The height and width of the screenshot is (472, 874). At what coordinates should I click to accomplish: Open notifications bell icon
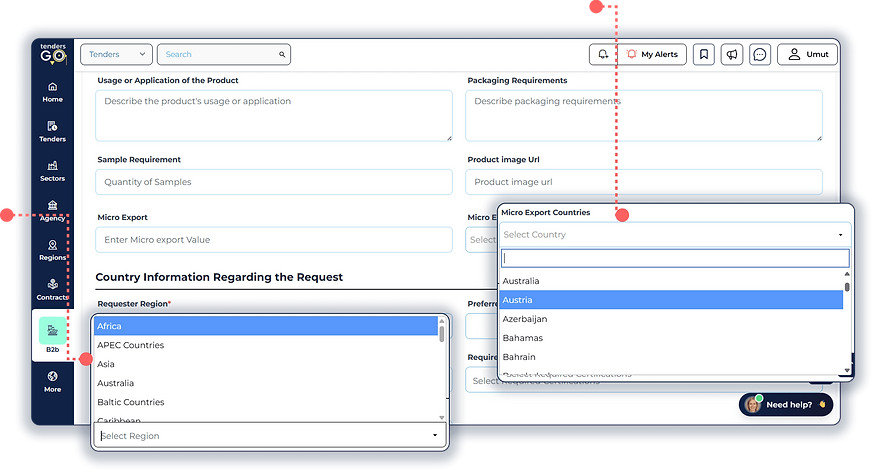click(603, 55)
